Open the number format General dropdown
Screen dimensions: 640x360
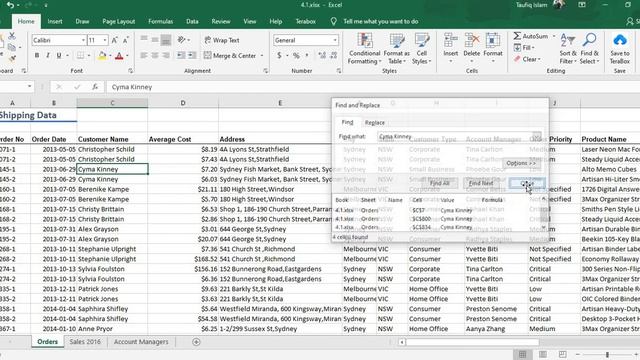pyautogui.click(x=335, y=40)
